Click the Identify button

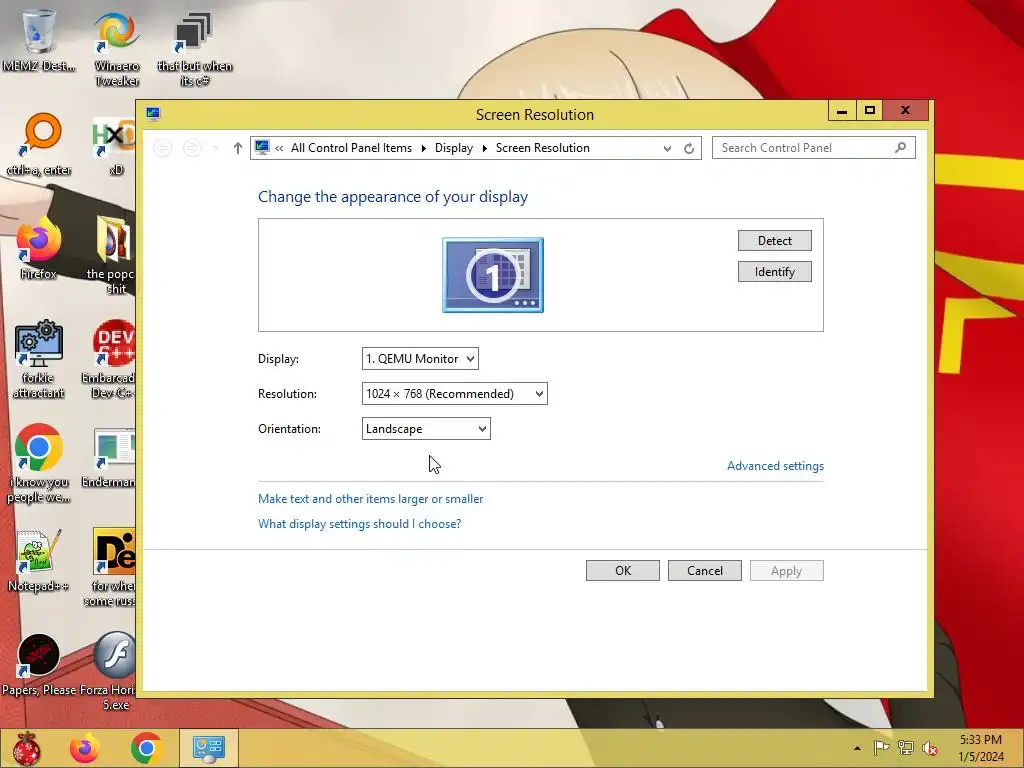[775, 272]
